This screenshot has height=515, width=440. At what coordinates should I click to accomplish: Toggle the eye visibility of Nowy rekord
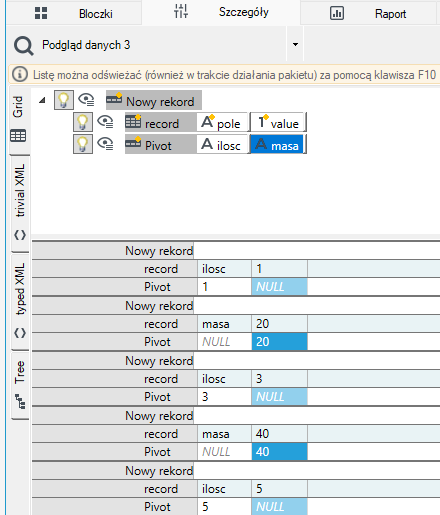coord(86,100)
